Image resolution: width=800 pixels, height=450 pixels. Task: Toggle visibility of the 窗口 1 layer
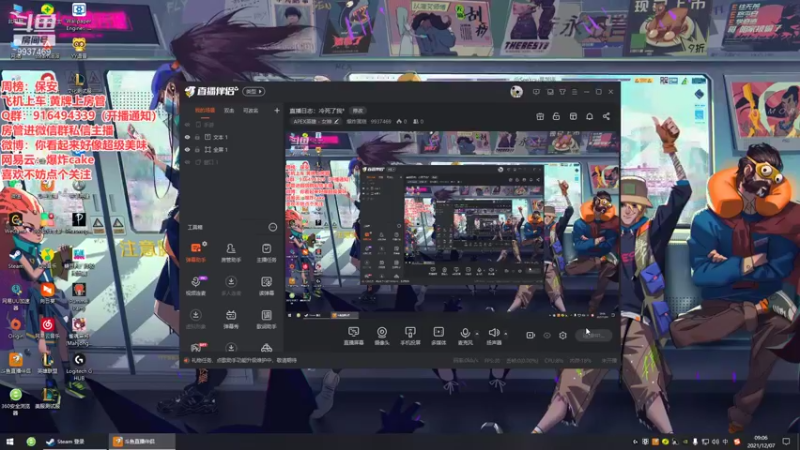(x=187, y=162)
